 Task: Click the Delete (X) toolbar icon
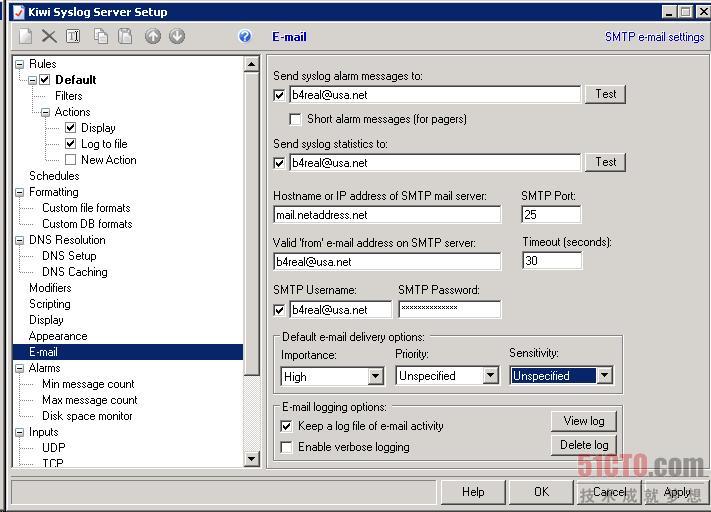tap(49, 36)
